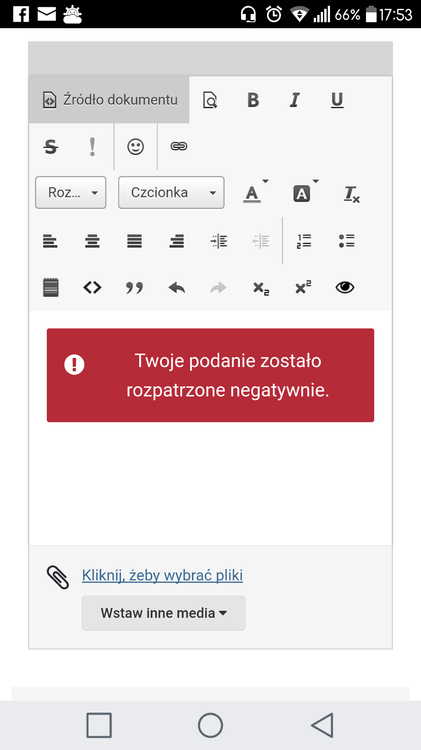Toggle the preview eye icon
Screen dimensions: 421x750
pos(345,287)
